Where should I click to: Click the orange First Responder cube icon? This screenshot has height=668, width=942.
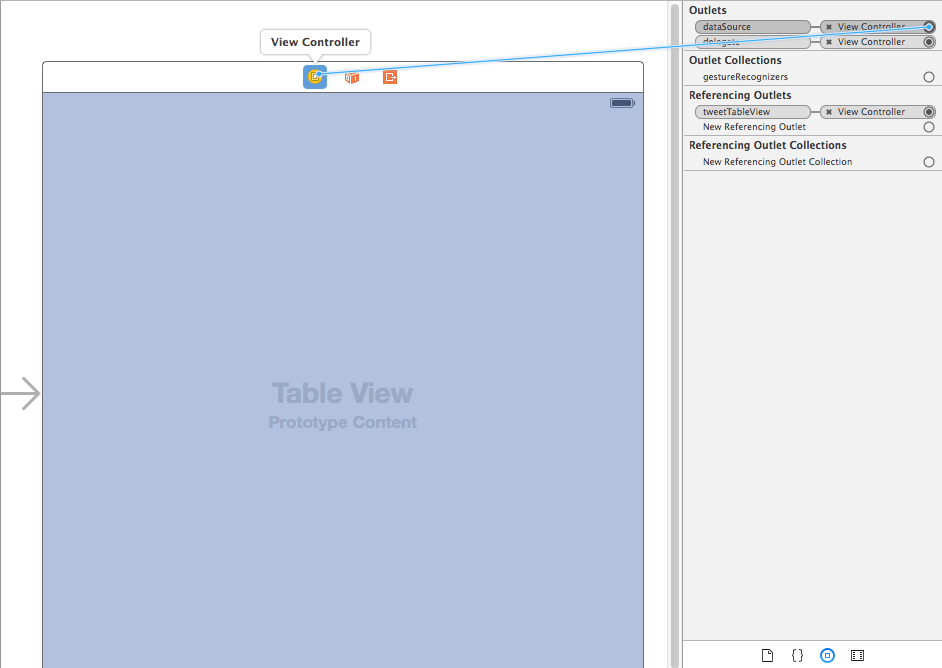tap(351, 76)
